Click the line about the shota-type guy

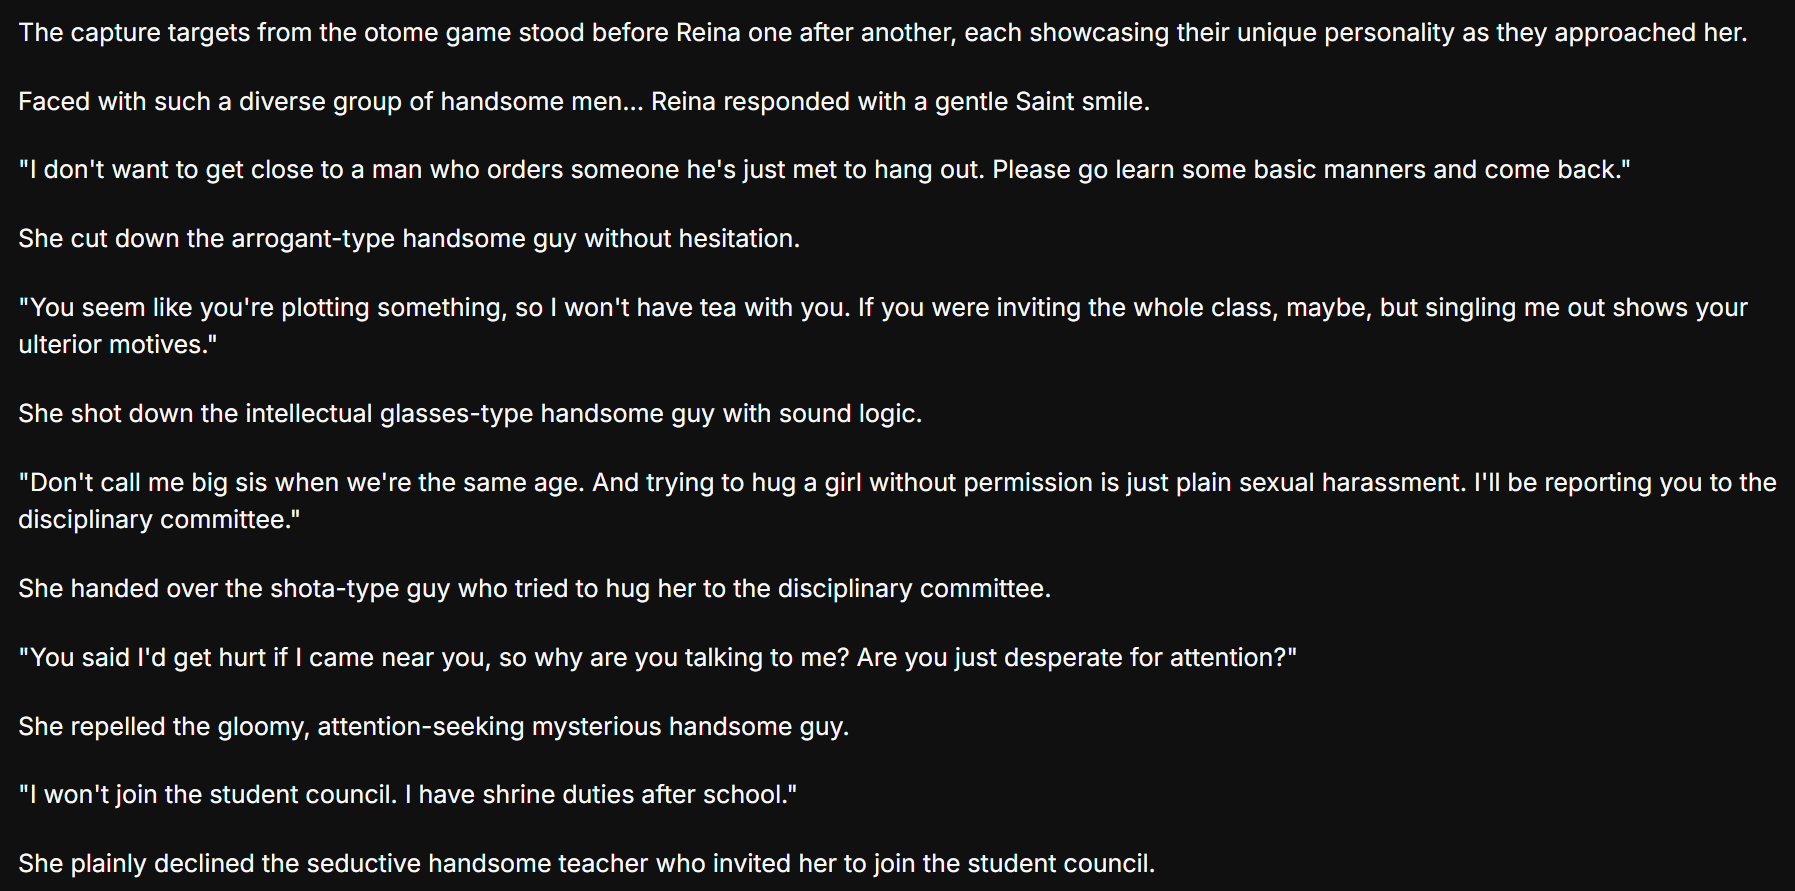(533, 589)
